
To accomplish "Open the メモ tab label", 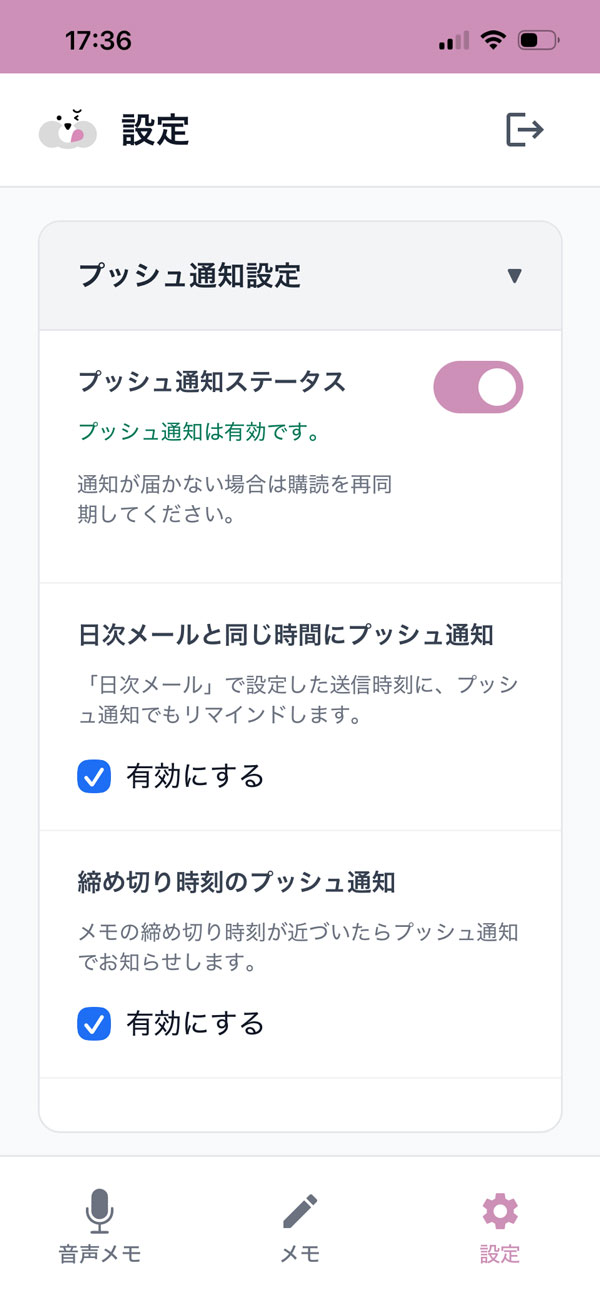I will point(300,1254).
